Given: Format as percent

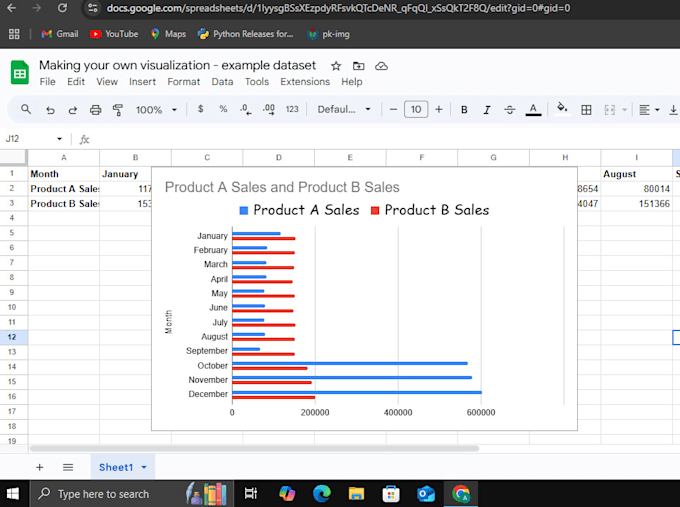Looking at the screenshot, I should click(x=223, y=109).
